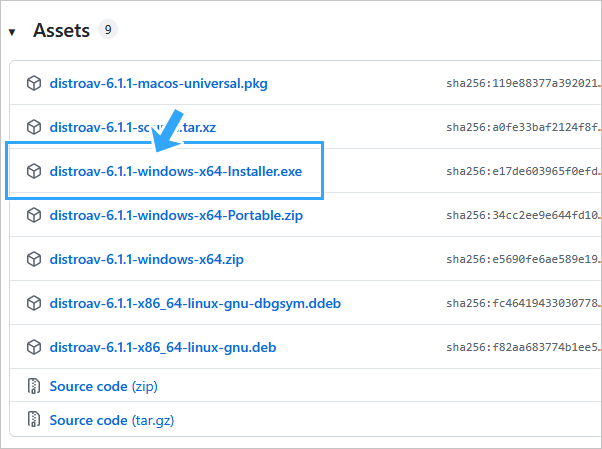Click the sha256 hash for the Installer.exe
This screenshot has height=449, width=602.
tap(523, 172)
